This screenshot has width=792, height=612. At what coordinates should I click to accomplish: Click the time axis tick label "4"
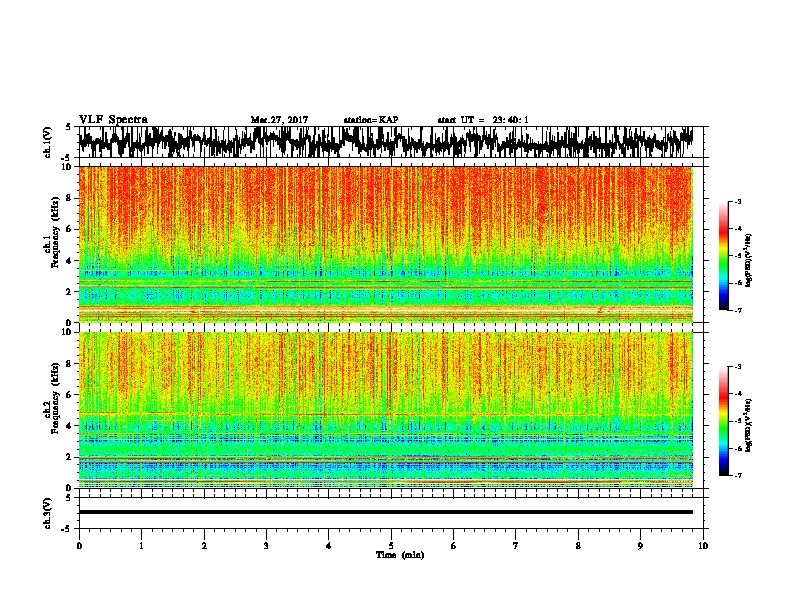[329, 546]
